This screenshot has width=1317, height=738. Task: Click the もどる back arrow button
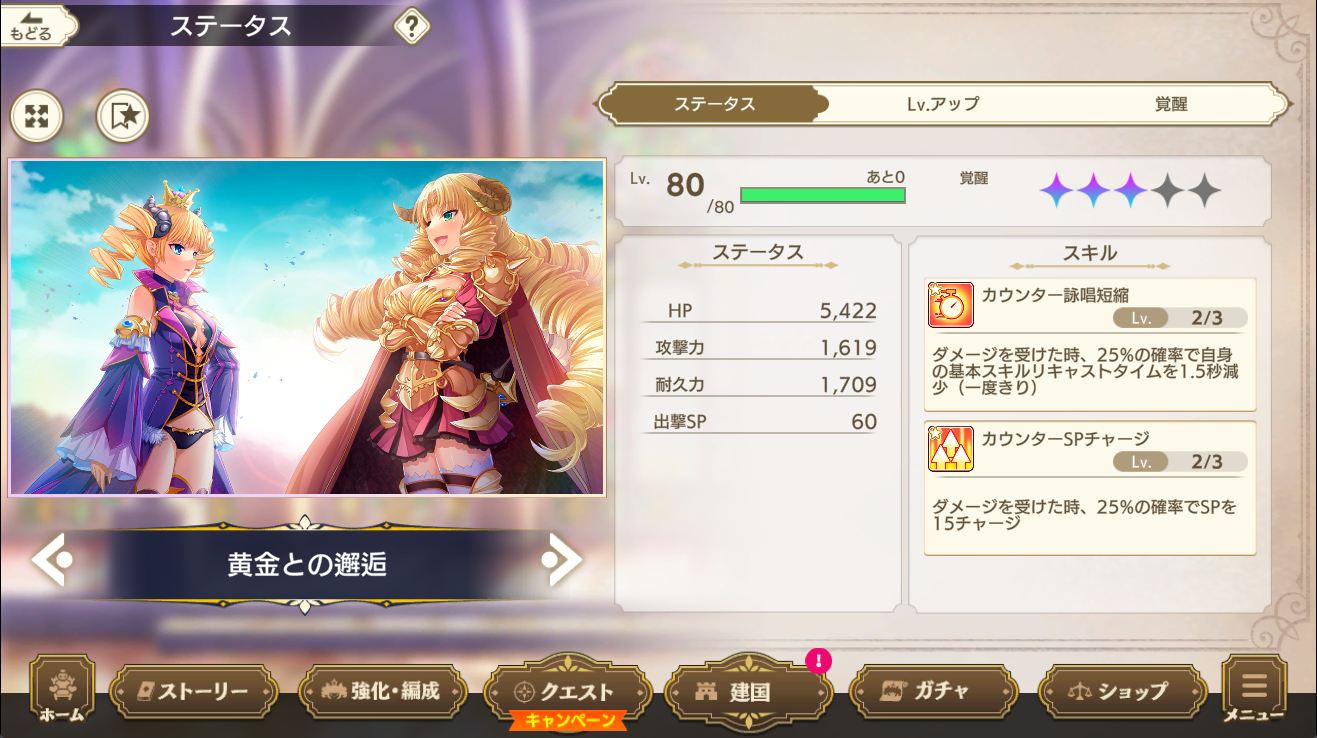point(37,26)
